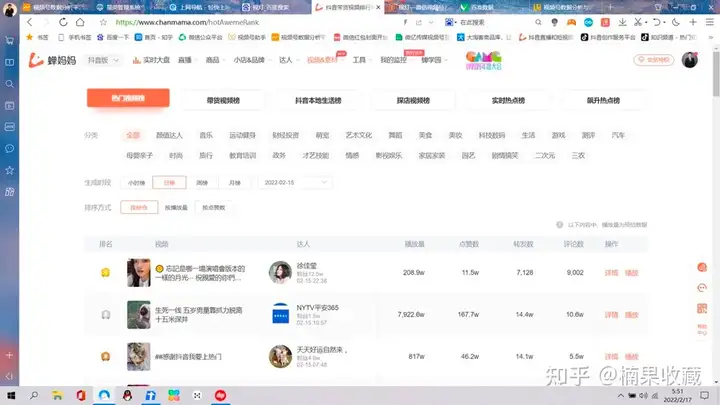Open 实时大盘 in navigation
This screenshot has height=405, width=720.
(x=152, y=60)
